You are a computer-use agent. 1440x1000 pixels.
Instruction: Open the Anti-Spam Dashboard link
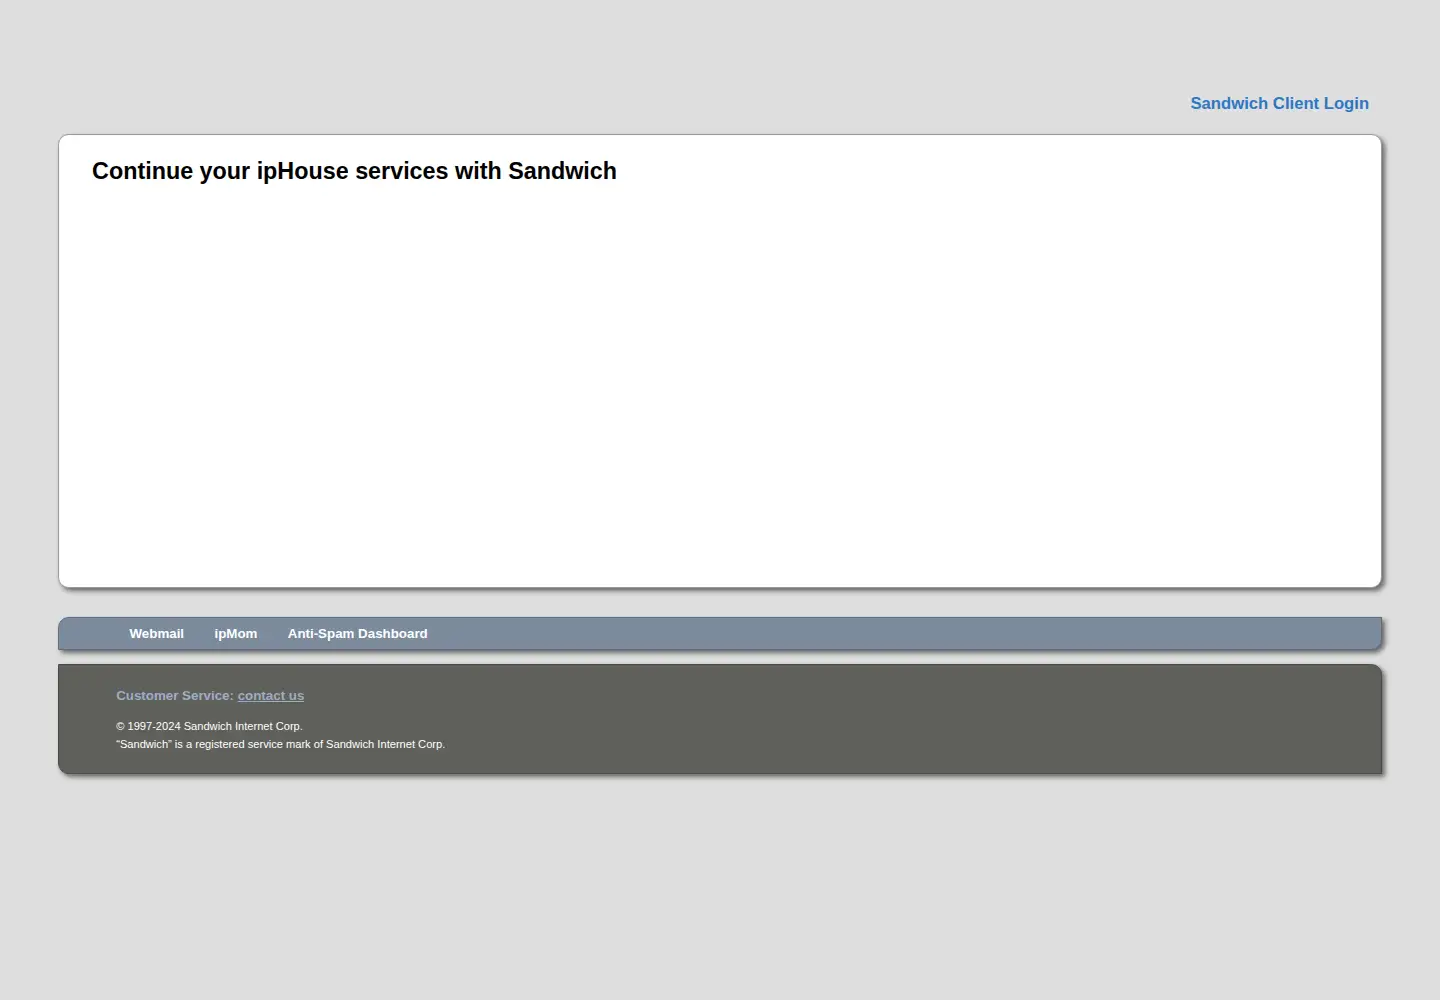click(x=357, y=634)
